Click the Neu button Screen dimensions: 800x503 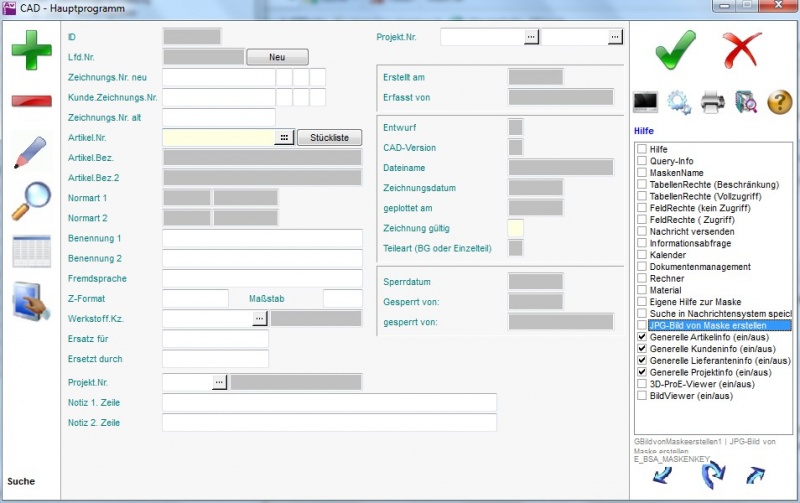pos(277,57)
